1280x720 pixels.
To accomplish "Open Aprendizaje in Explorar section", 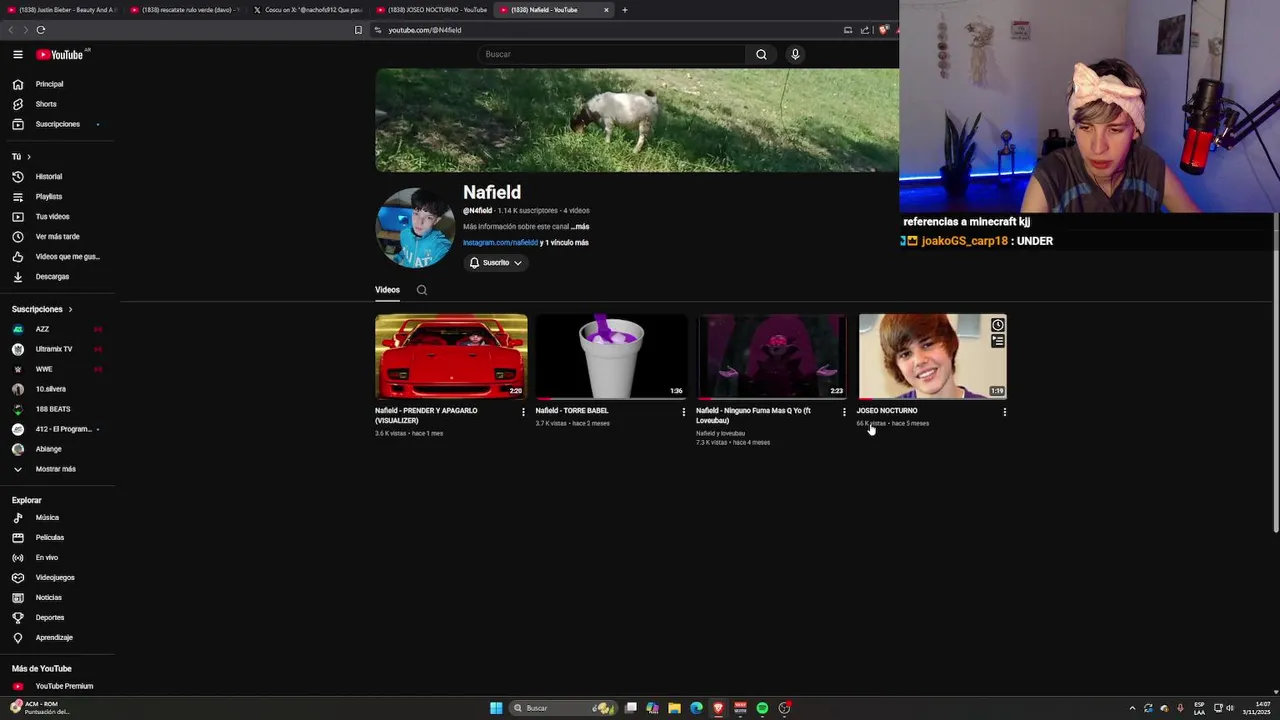I will pos(54,638).
